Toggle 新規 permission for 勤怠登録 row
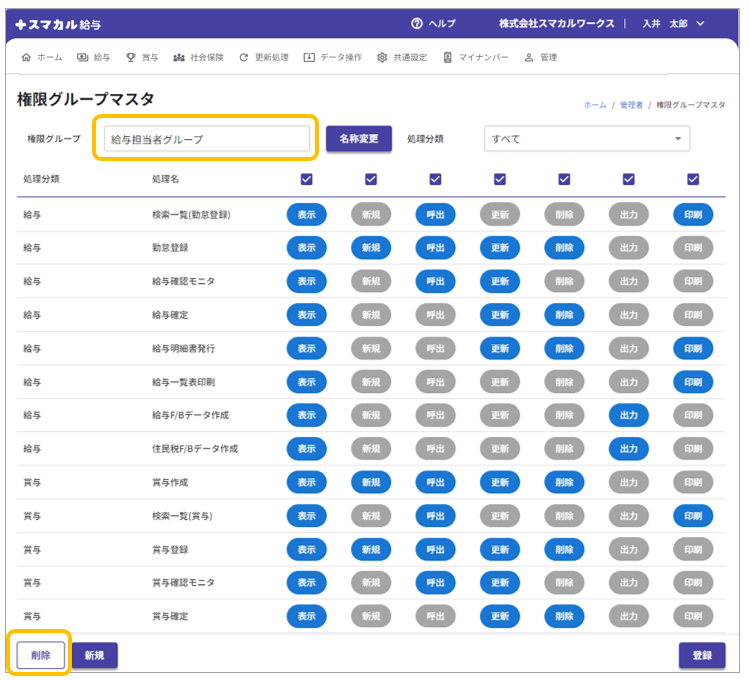749x681 pixels. (370, 248)
